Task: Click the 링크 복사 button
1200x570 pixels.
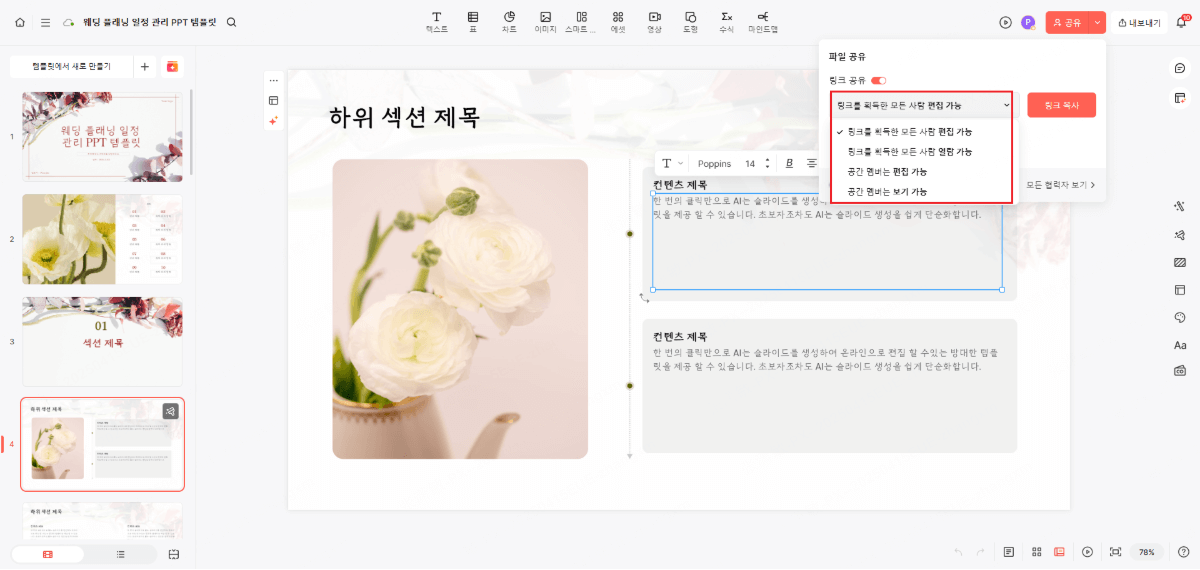Action: tap(1061, 105)
